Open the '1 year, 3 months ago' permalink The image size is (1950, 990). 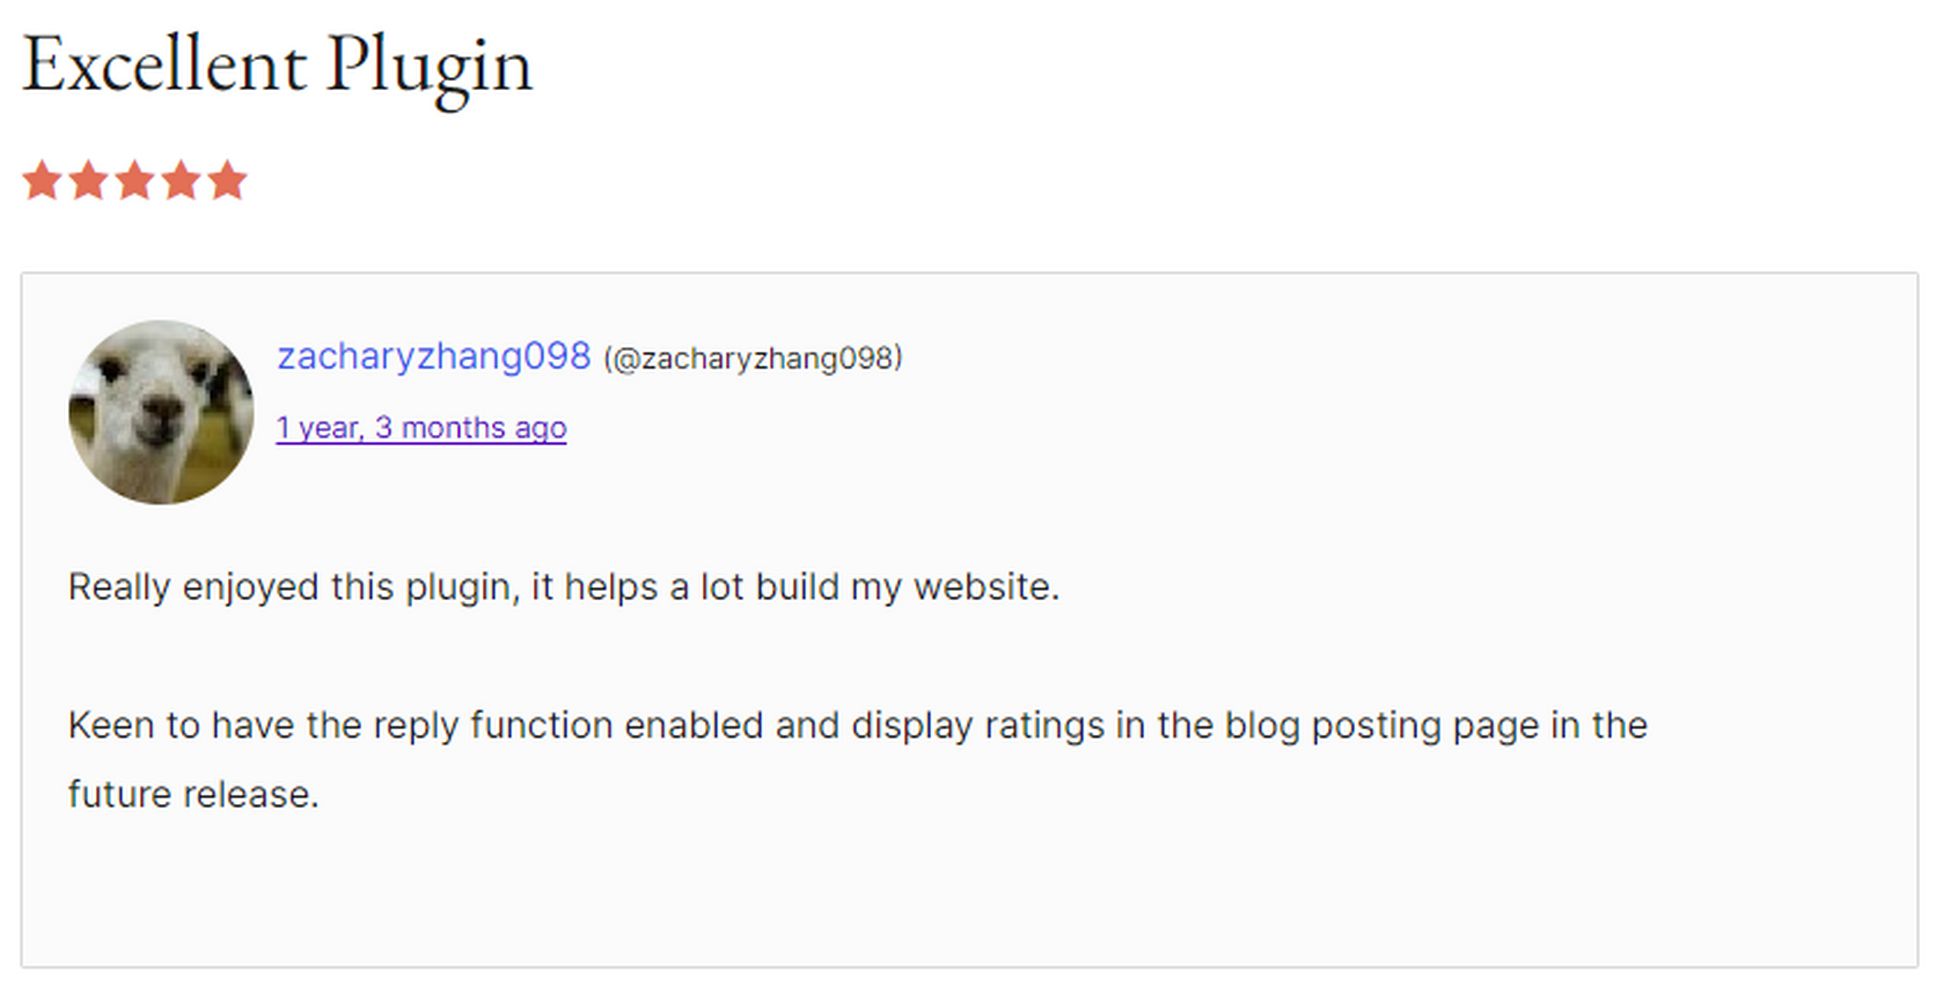pyautogui.click(x=421, y=428)
